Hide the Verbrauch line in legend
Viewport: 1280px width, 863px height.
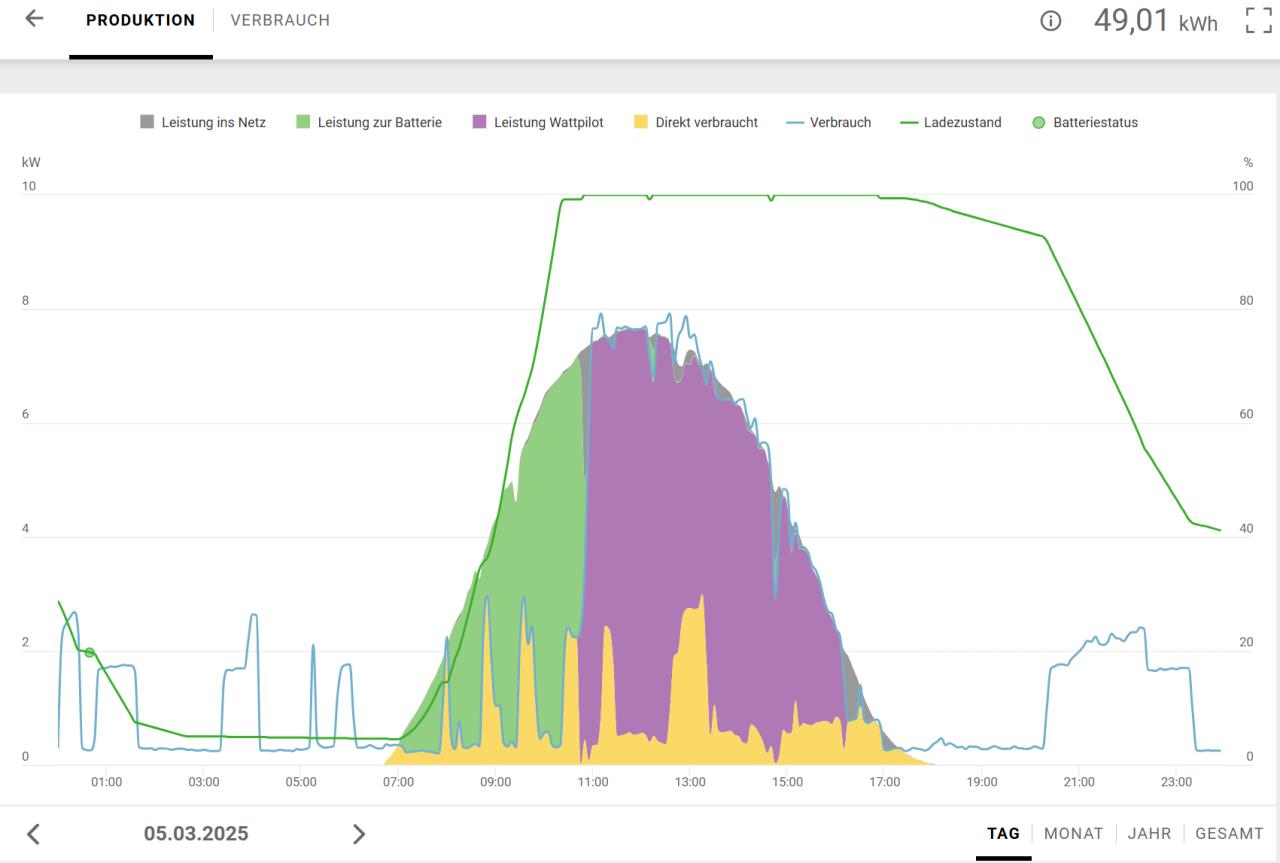pyautogui.click(x=829, y=123)
